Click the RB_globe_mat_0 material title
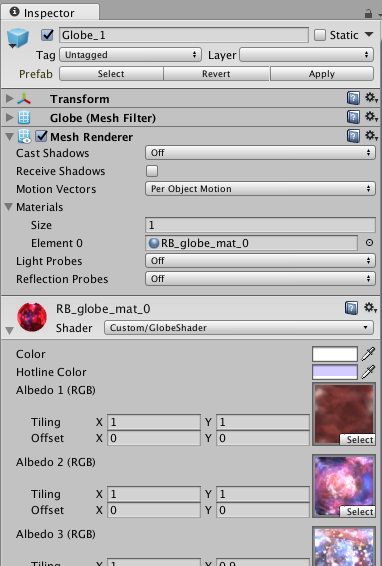This screenshot has height=566, width=382. (x=103, y=309)
